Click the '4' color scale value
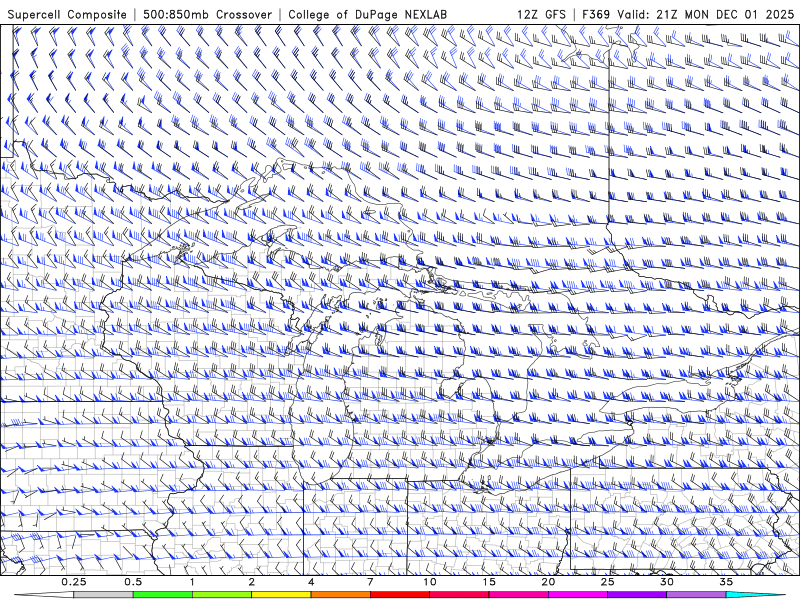The image size is (800, 600). coord(311,582)
